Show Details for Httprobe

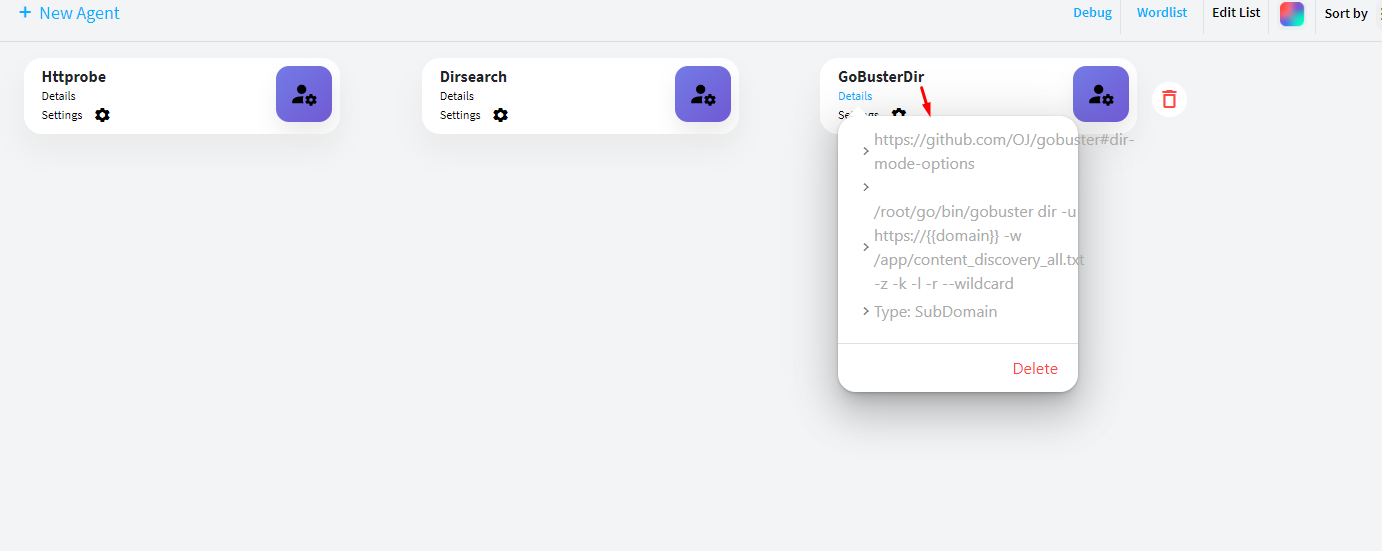tap(59, 96)
